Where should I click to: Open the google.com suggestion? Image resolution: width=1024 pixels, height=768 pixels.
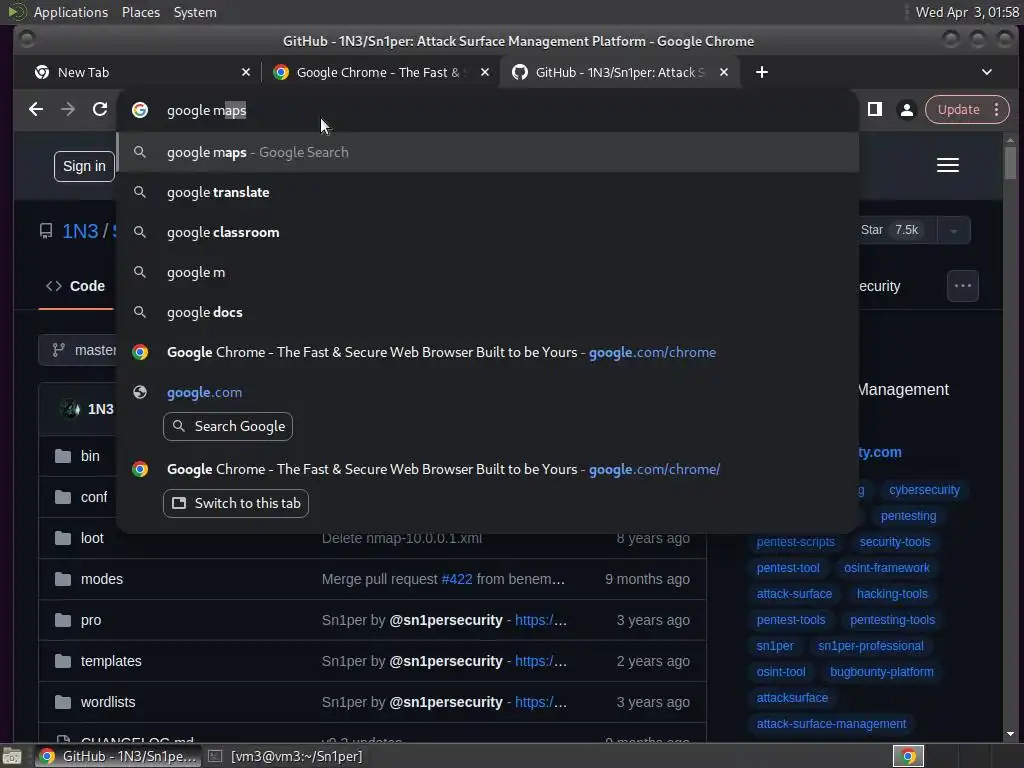(x=488, y=392)
